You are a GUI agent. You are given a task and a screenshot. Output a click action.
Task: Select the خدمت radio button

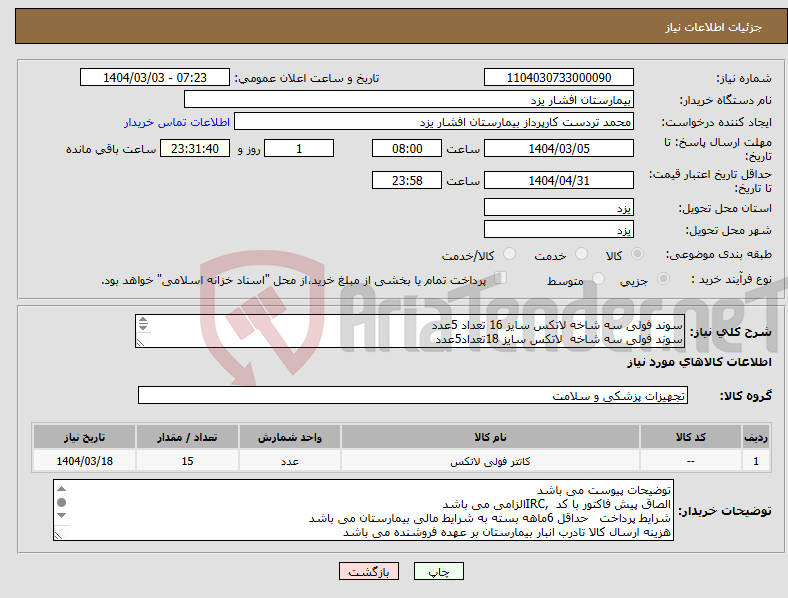(x=581, y=254)
